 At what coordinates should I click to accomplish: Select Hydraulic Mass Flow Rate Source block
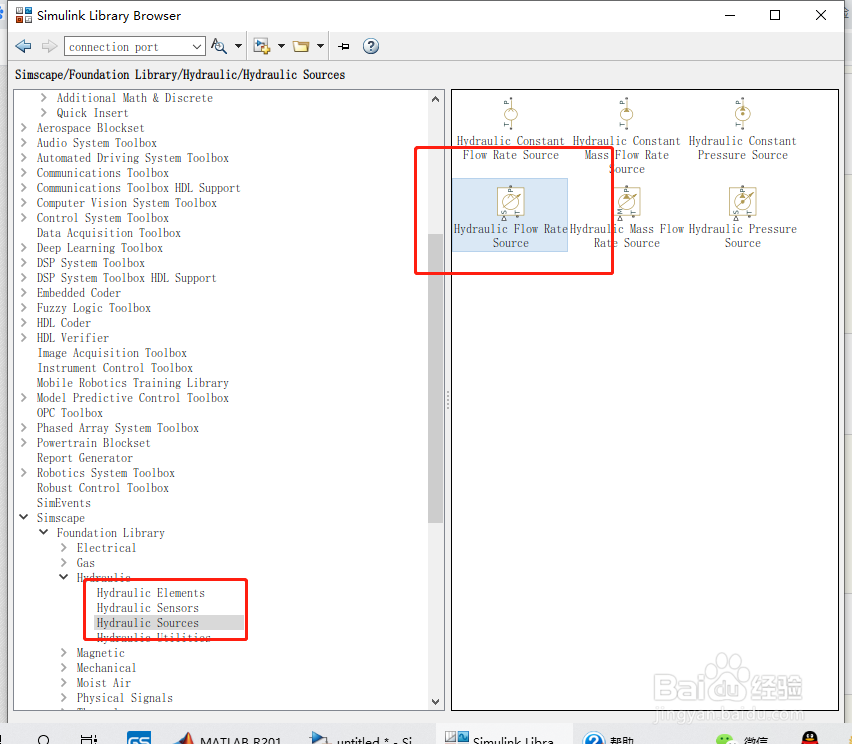(627, 217)
